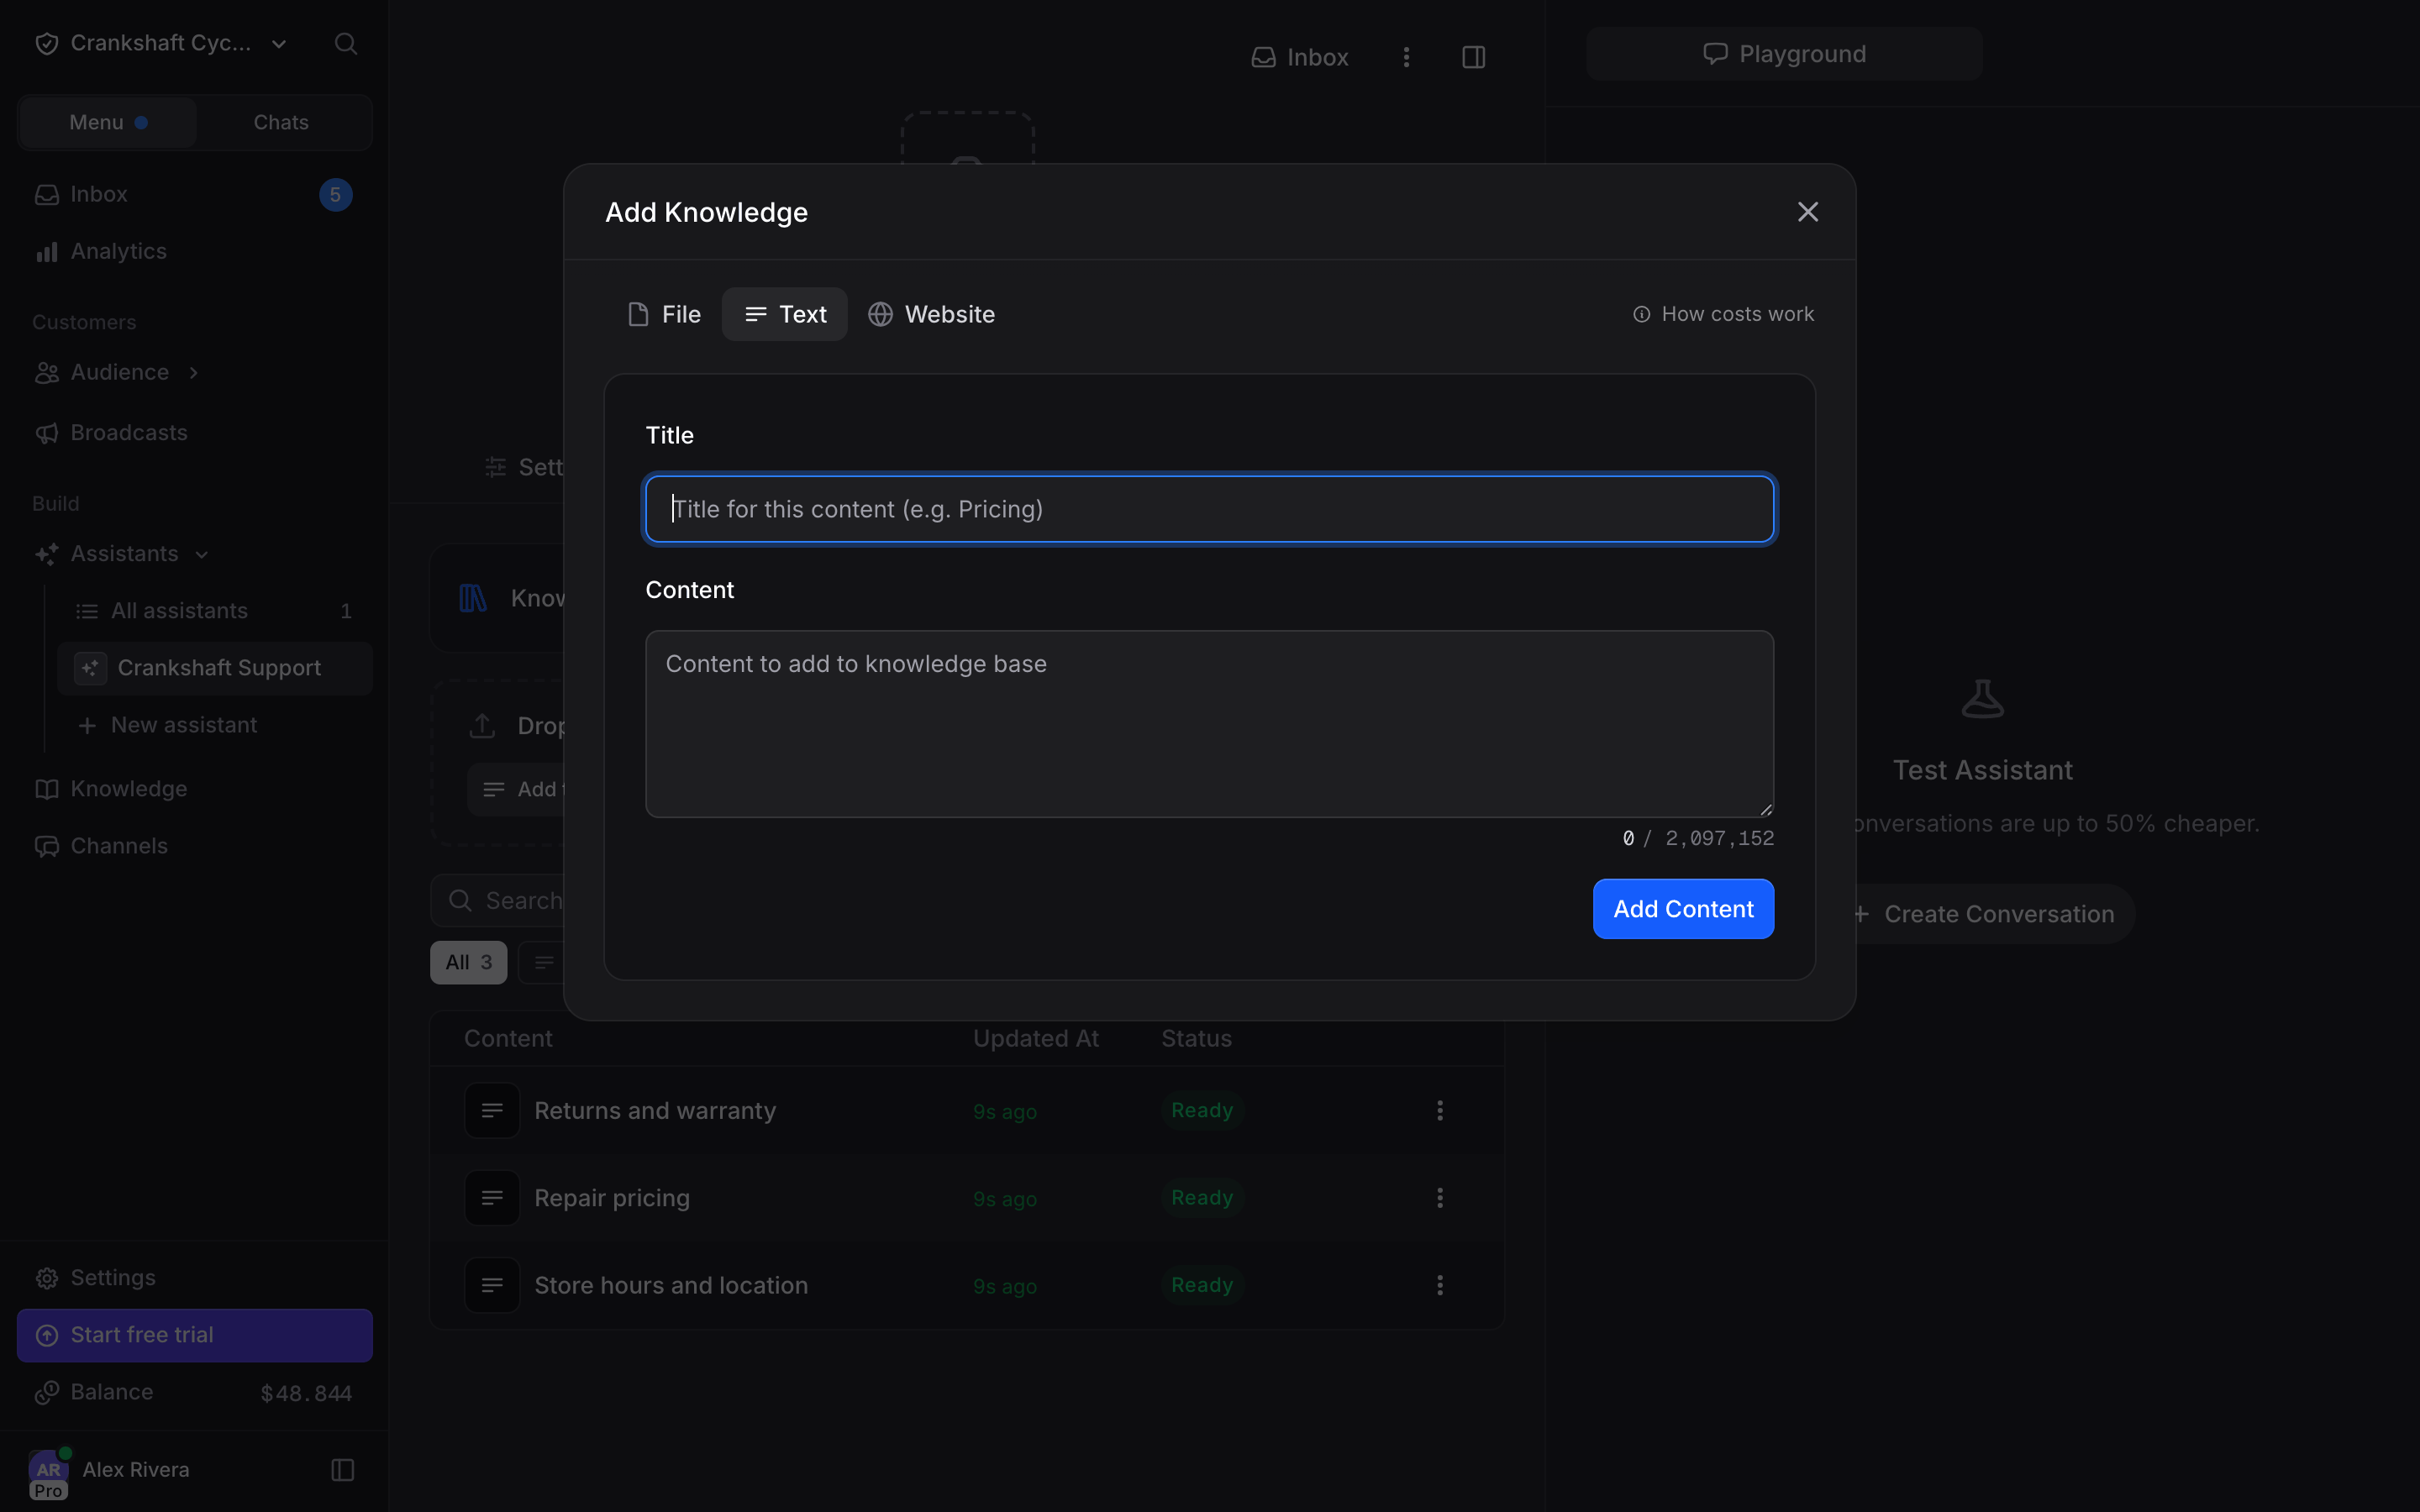
Task: Click into the Content textarea
Action: (1209, 723)
